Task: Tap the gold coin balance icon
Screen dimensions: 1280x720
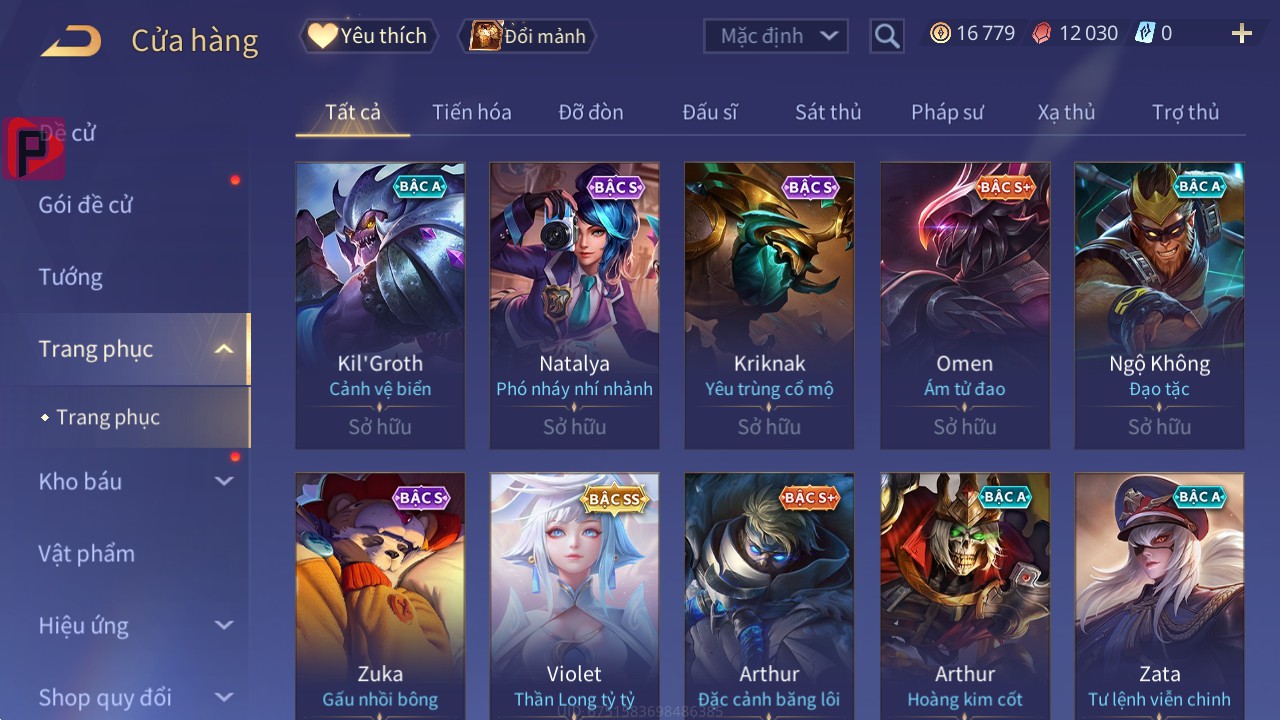Action: coord(940,34)
